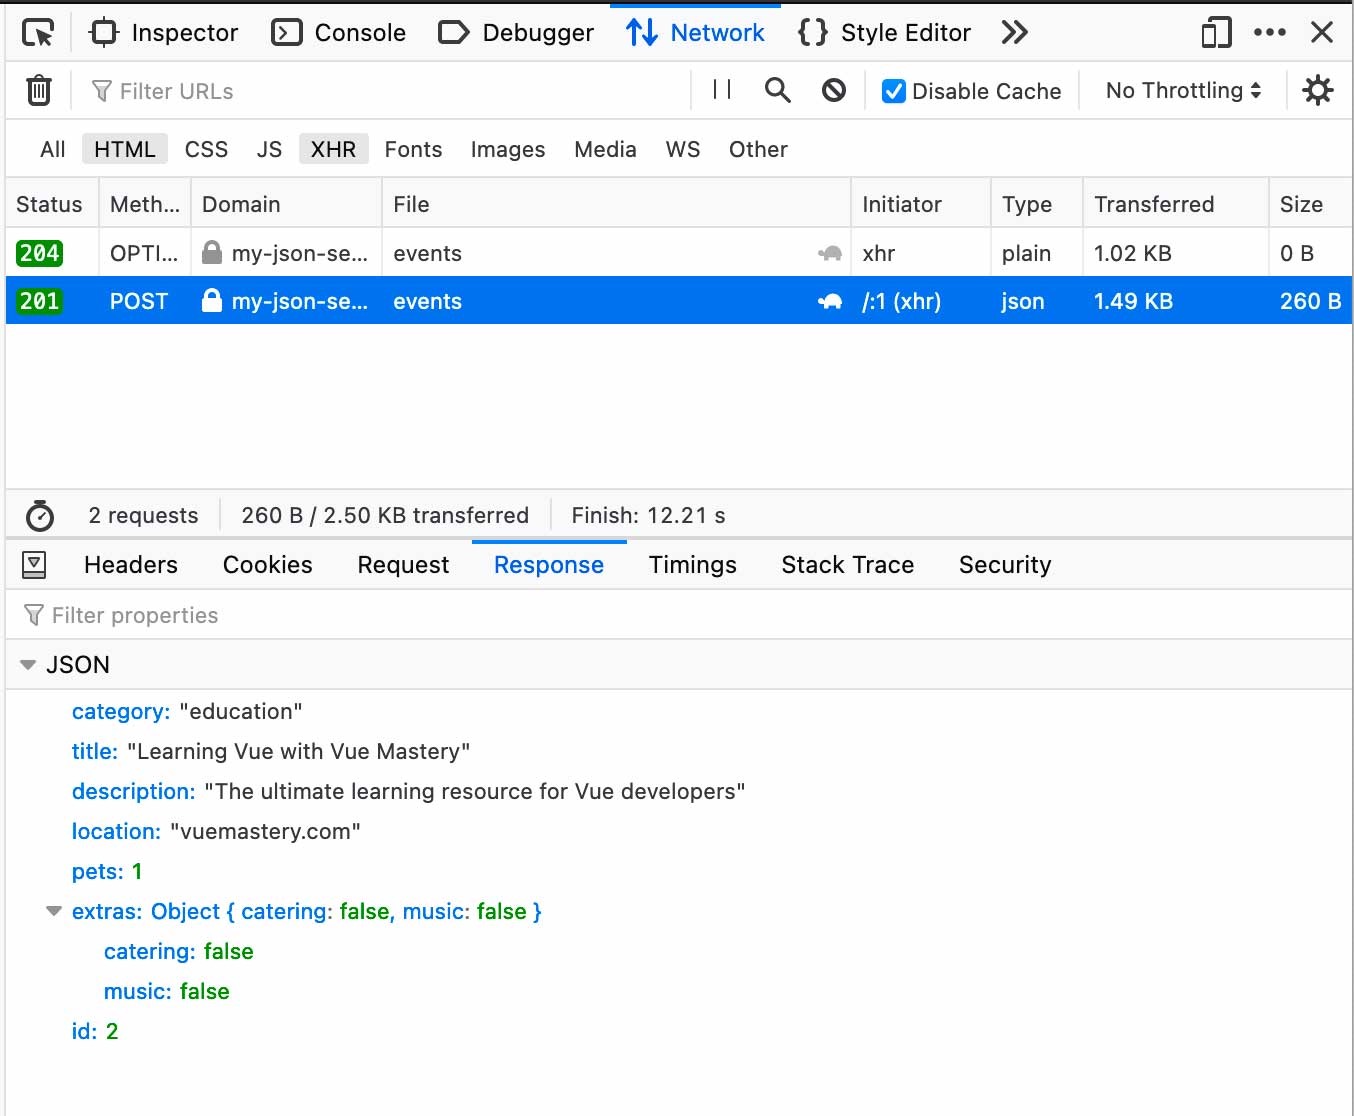Toggle the Media filter
The image size is (1354, 1116).
tap(605, 150)
